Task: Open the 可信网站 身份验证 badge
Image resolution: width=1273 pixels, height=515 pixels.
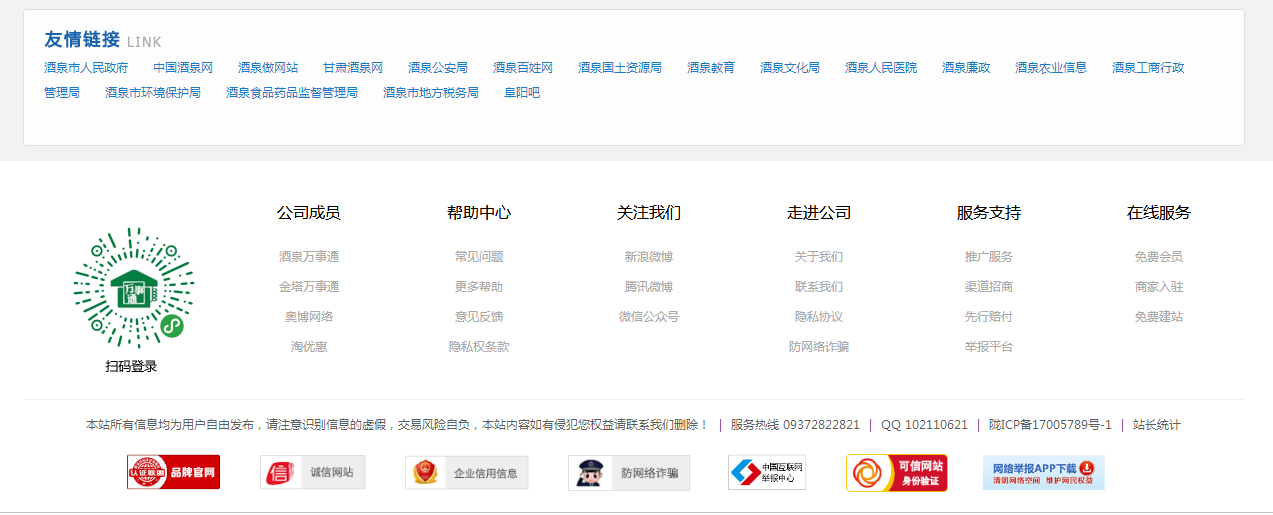Action: tap(896, 472)
